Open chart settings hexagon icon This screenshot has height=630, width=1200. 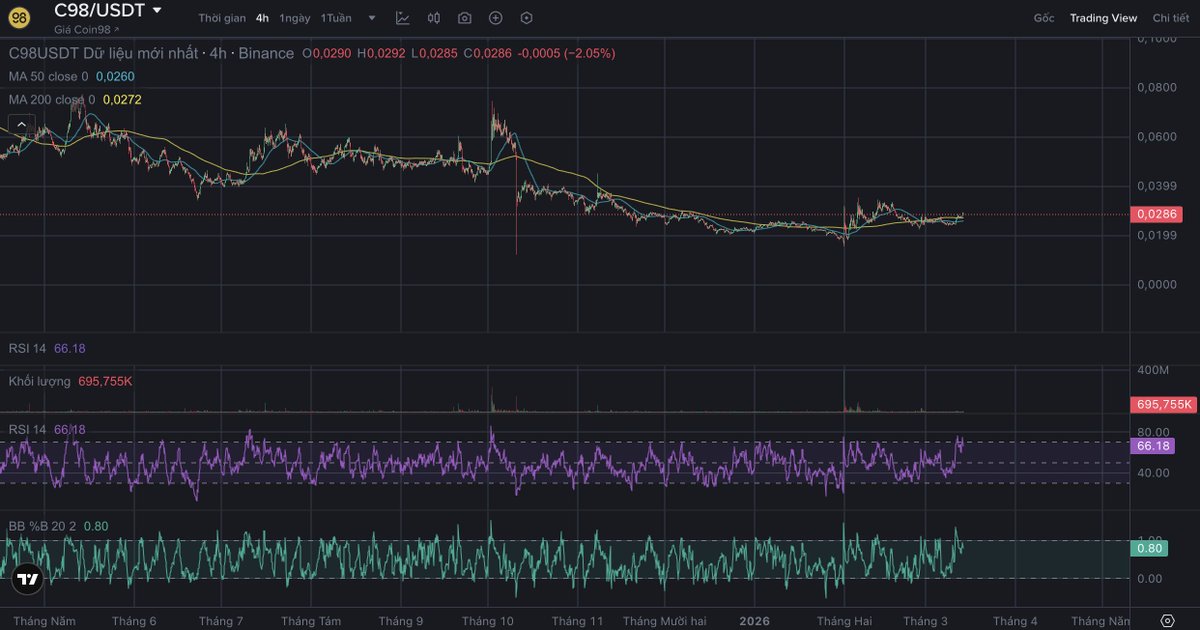click(x=527, y=18)
